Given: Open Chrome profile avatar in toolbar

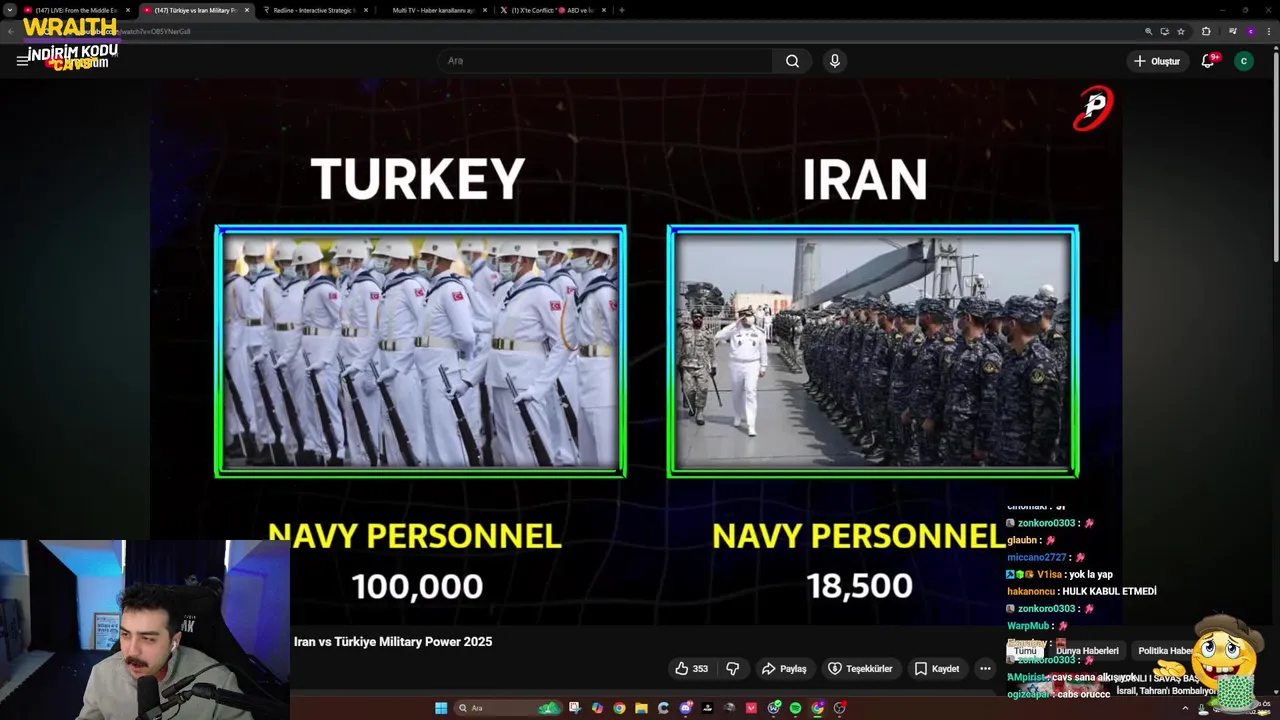Looking at the screenshot, I should point(1251,31).
